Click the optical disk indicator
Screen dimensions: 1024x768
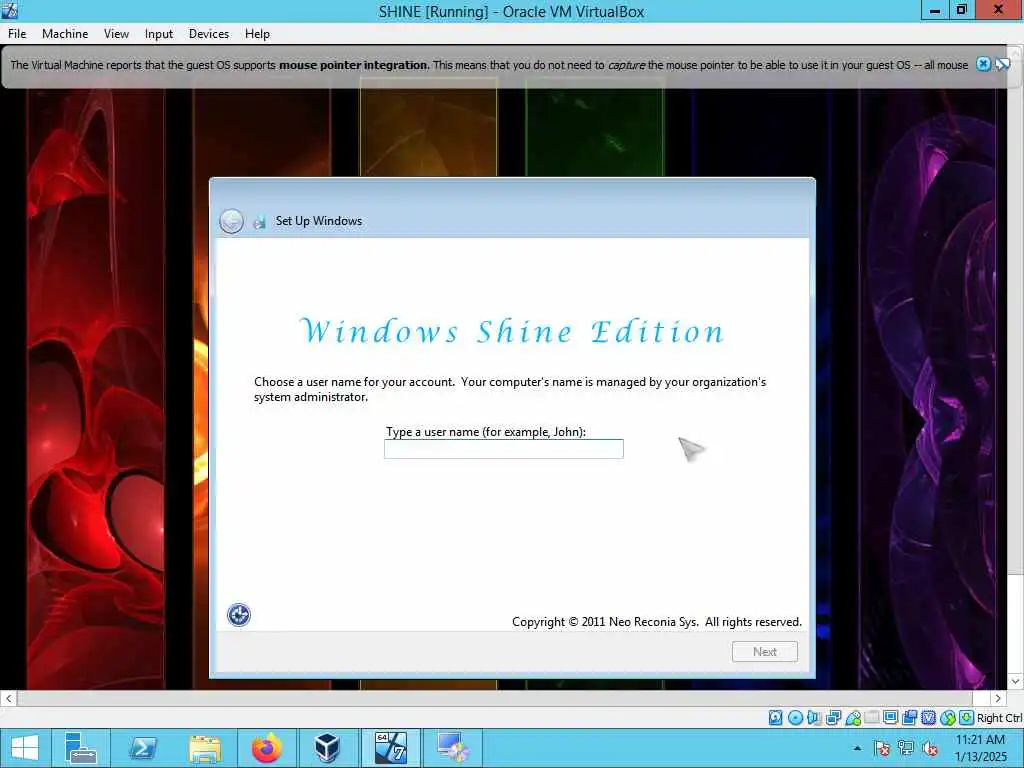(795, 718)
